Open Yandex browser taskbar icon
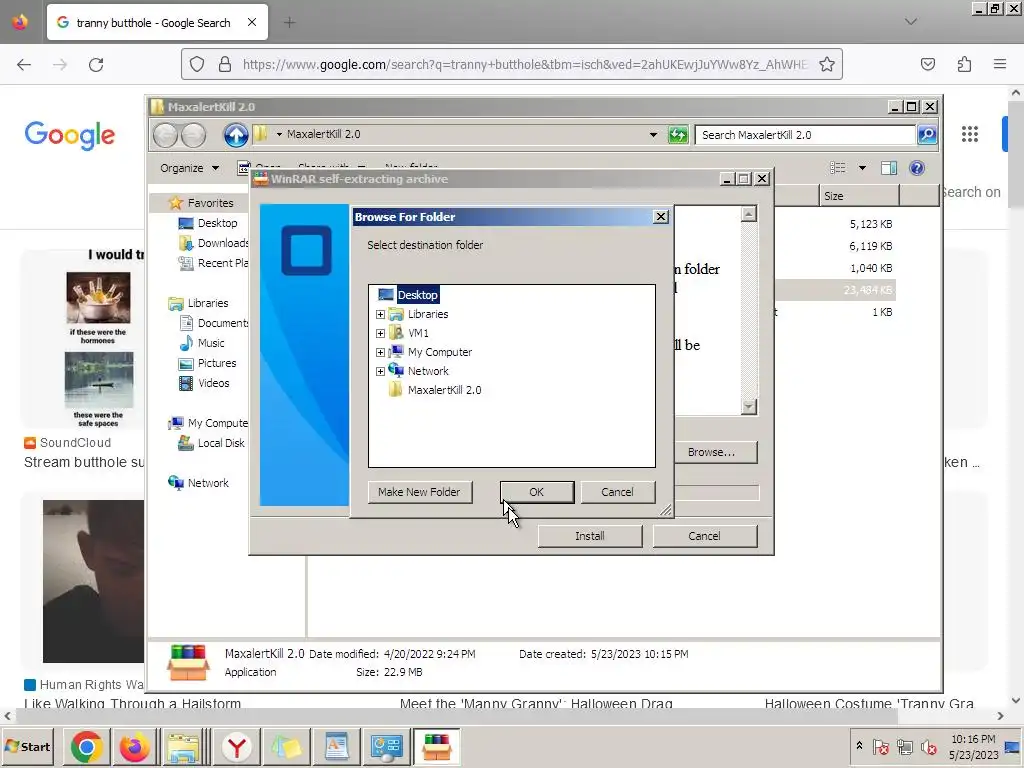 point(236,747)
